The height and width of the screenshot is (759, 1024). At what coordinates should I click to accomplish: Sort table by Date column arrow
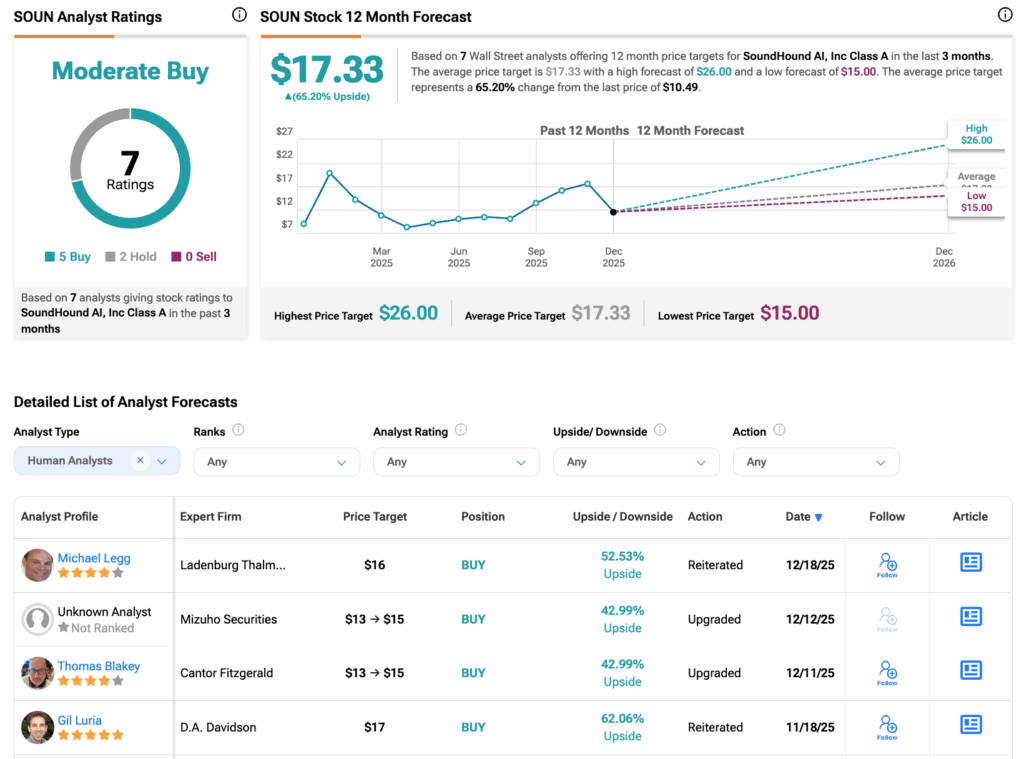819,518
